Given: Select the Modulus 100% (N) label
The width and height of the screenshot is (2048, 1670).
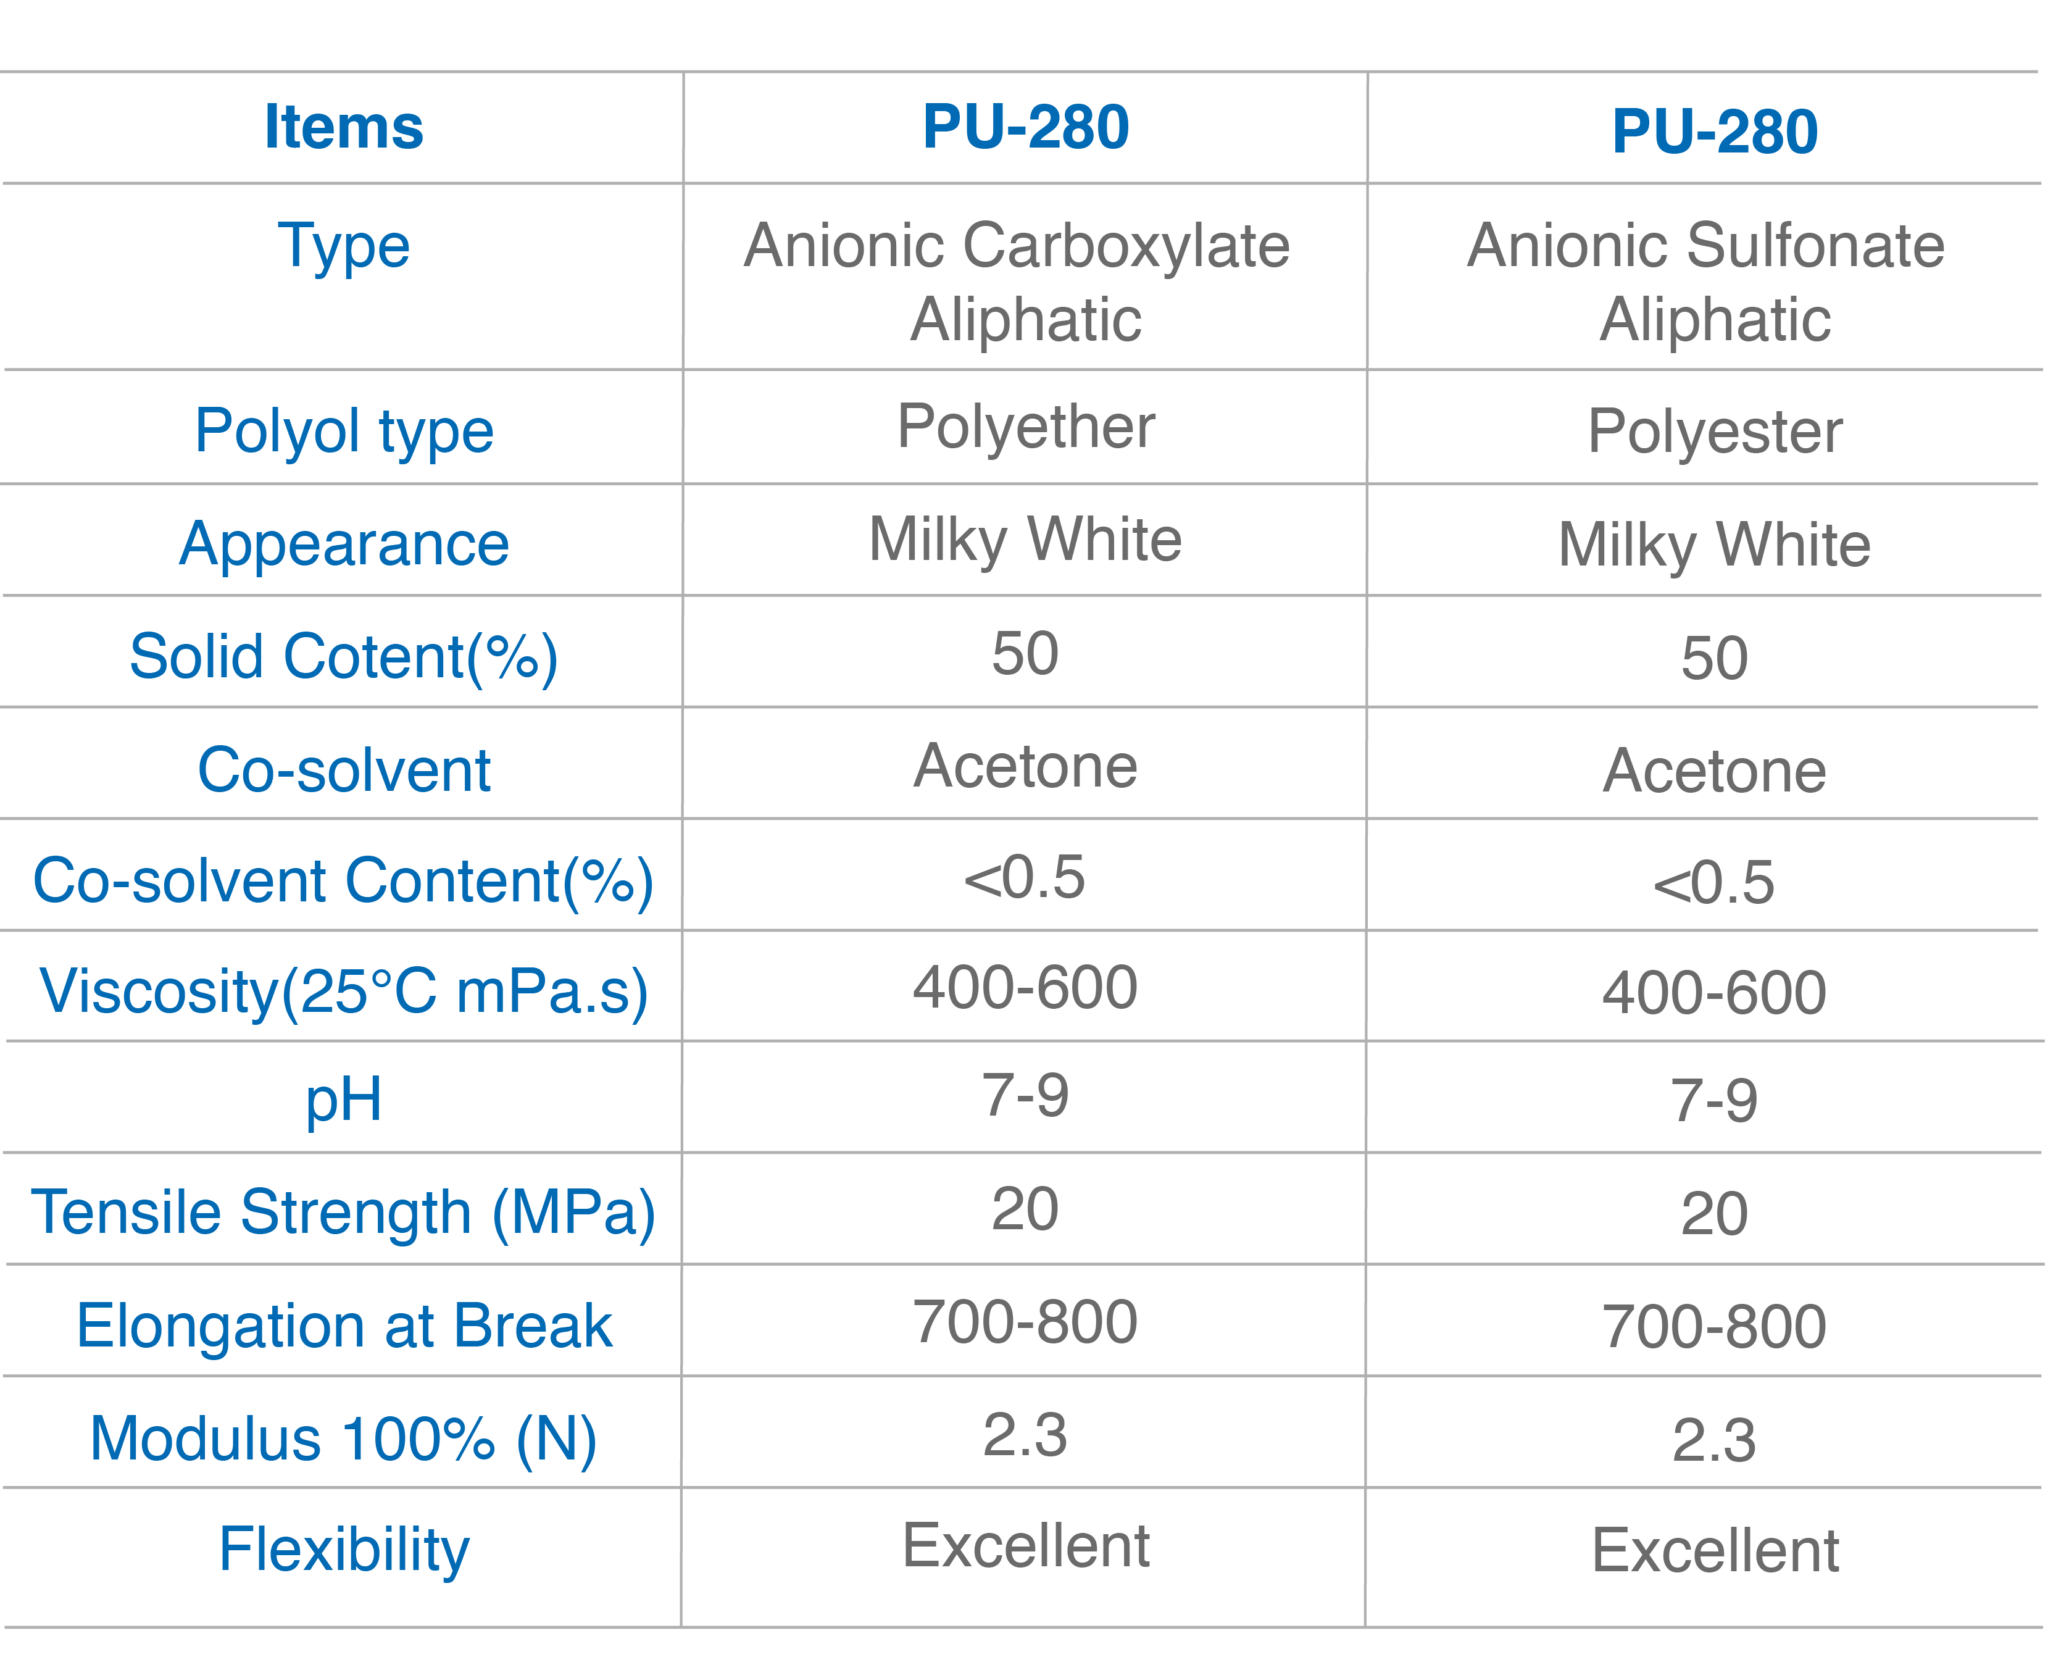Looking at the screenshot, I should (343, 1439).
